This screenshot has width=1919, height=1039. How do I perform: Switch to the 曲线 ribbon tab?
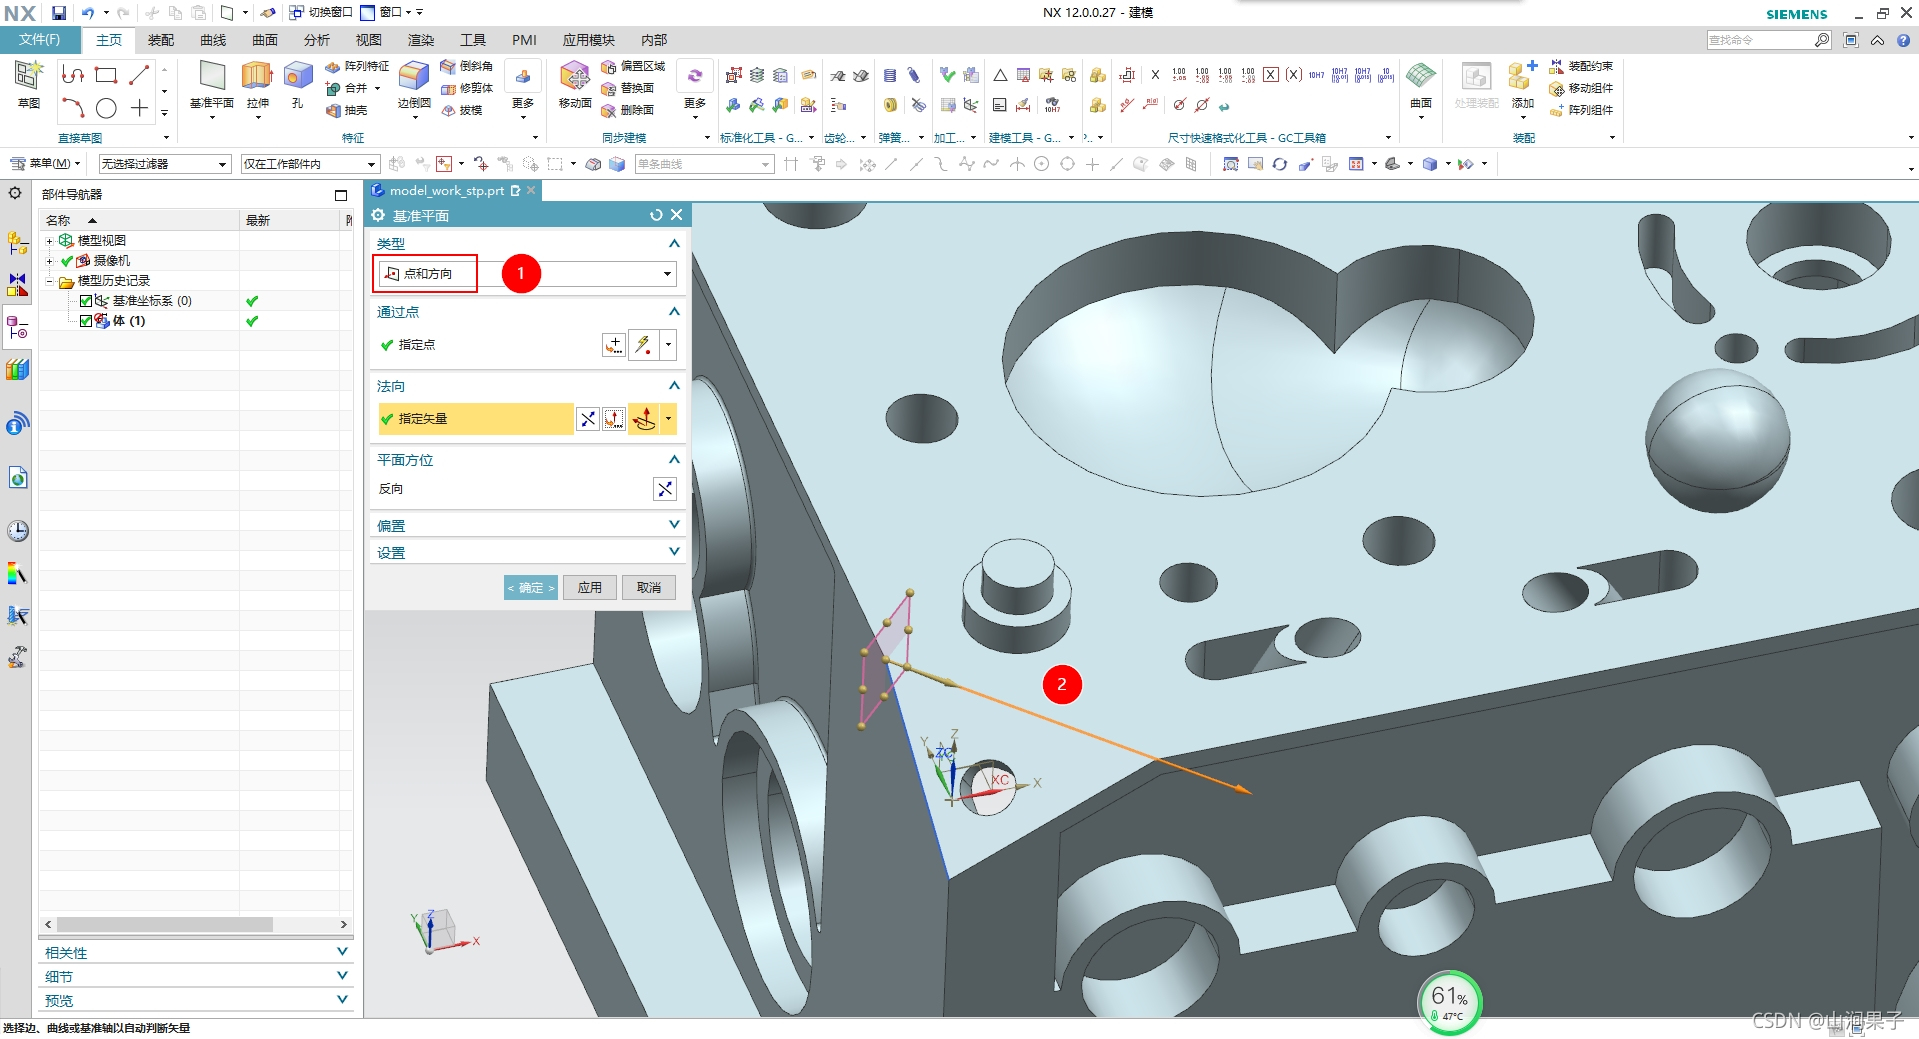point(213,40)
